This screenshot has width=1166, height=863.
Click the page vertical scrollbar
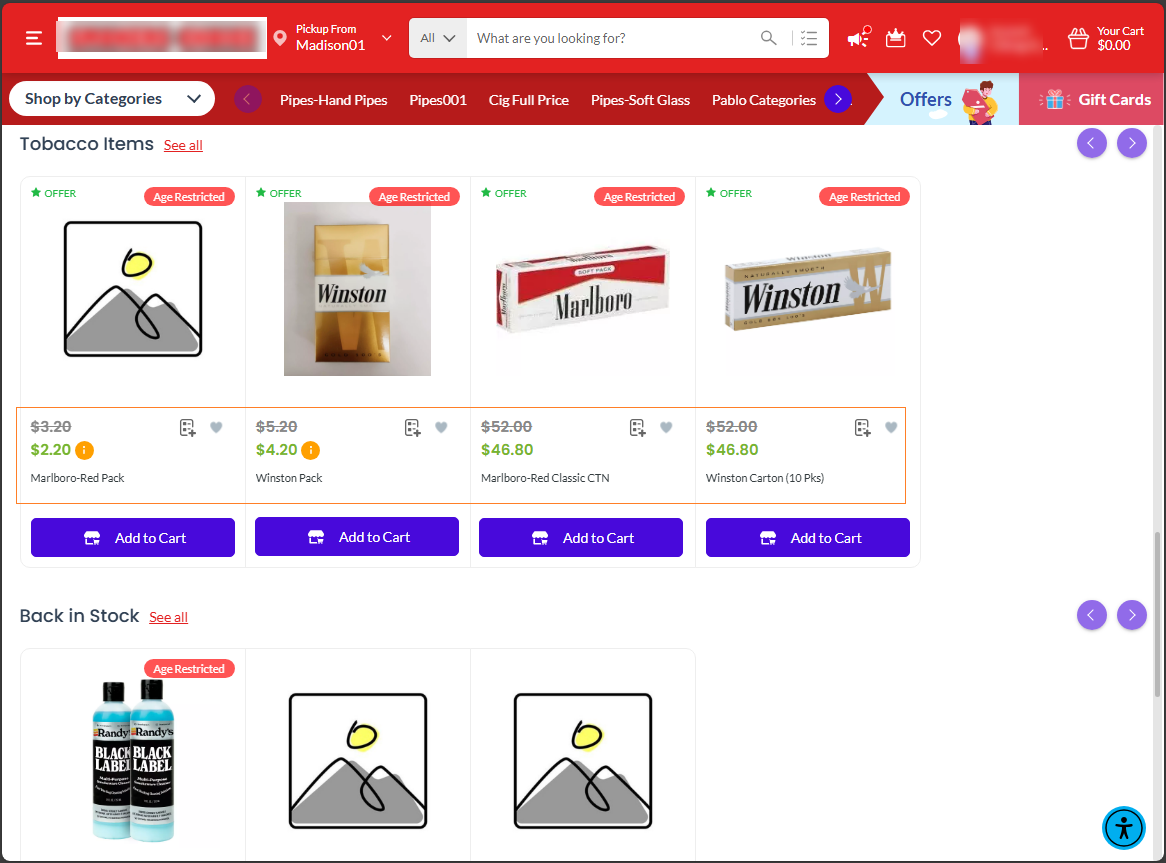1157,614
